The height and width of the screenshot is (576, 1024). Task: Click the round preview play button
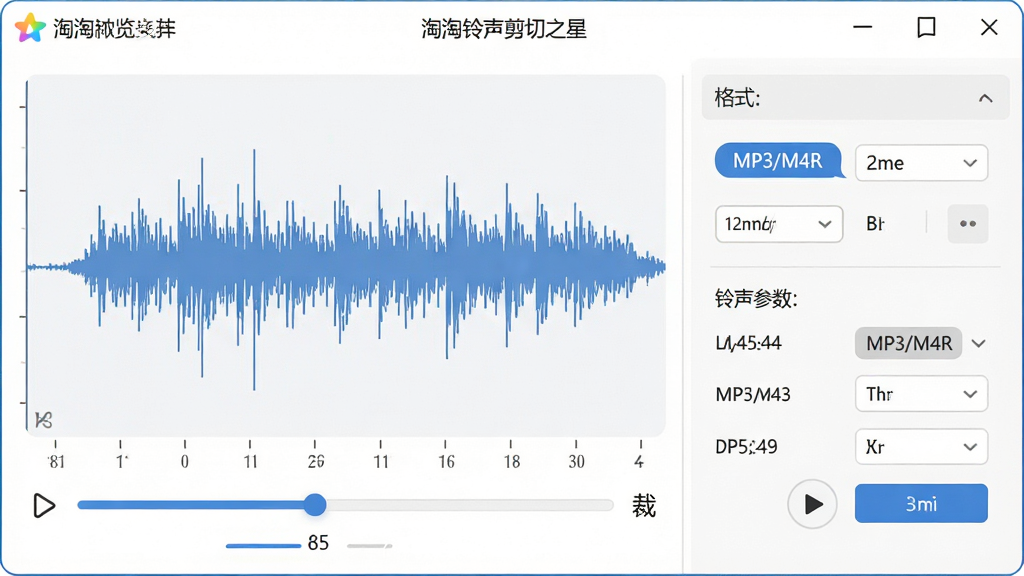(812, 504)
